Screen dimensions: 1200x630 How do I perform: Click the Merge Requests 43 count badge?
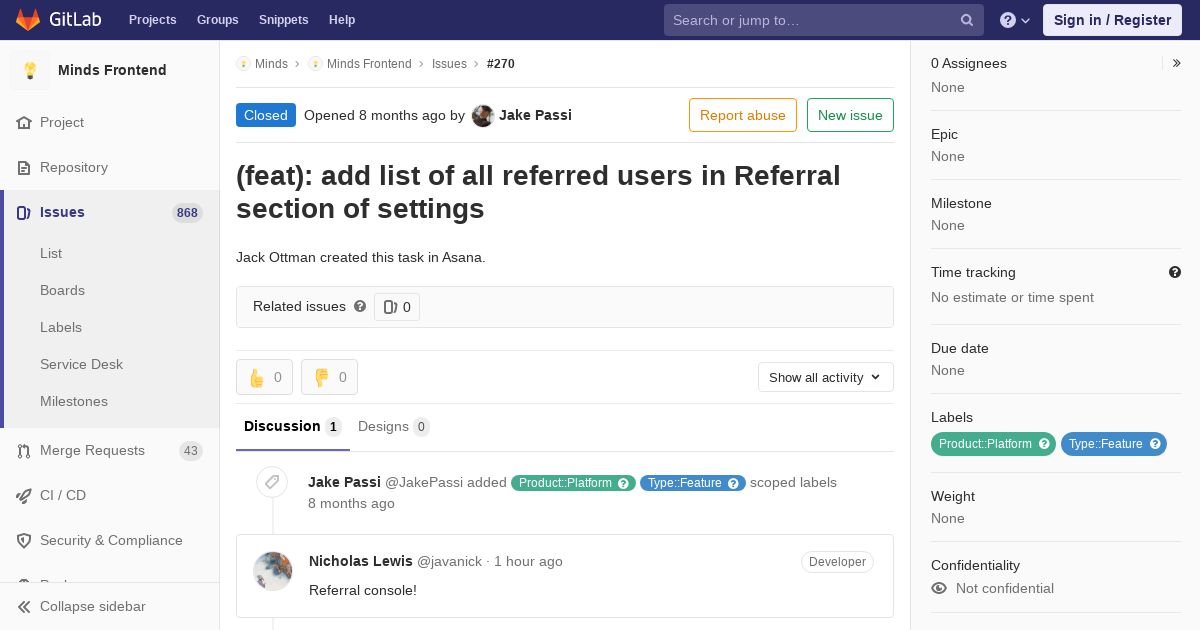[x=191, y=450]
